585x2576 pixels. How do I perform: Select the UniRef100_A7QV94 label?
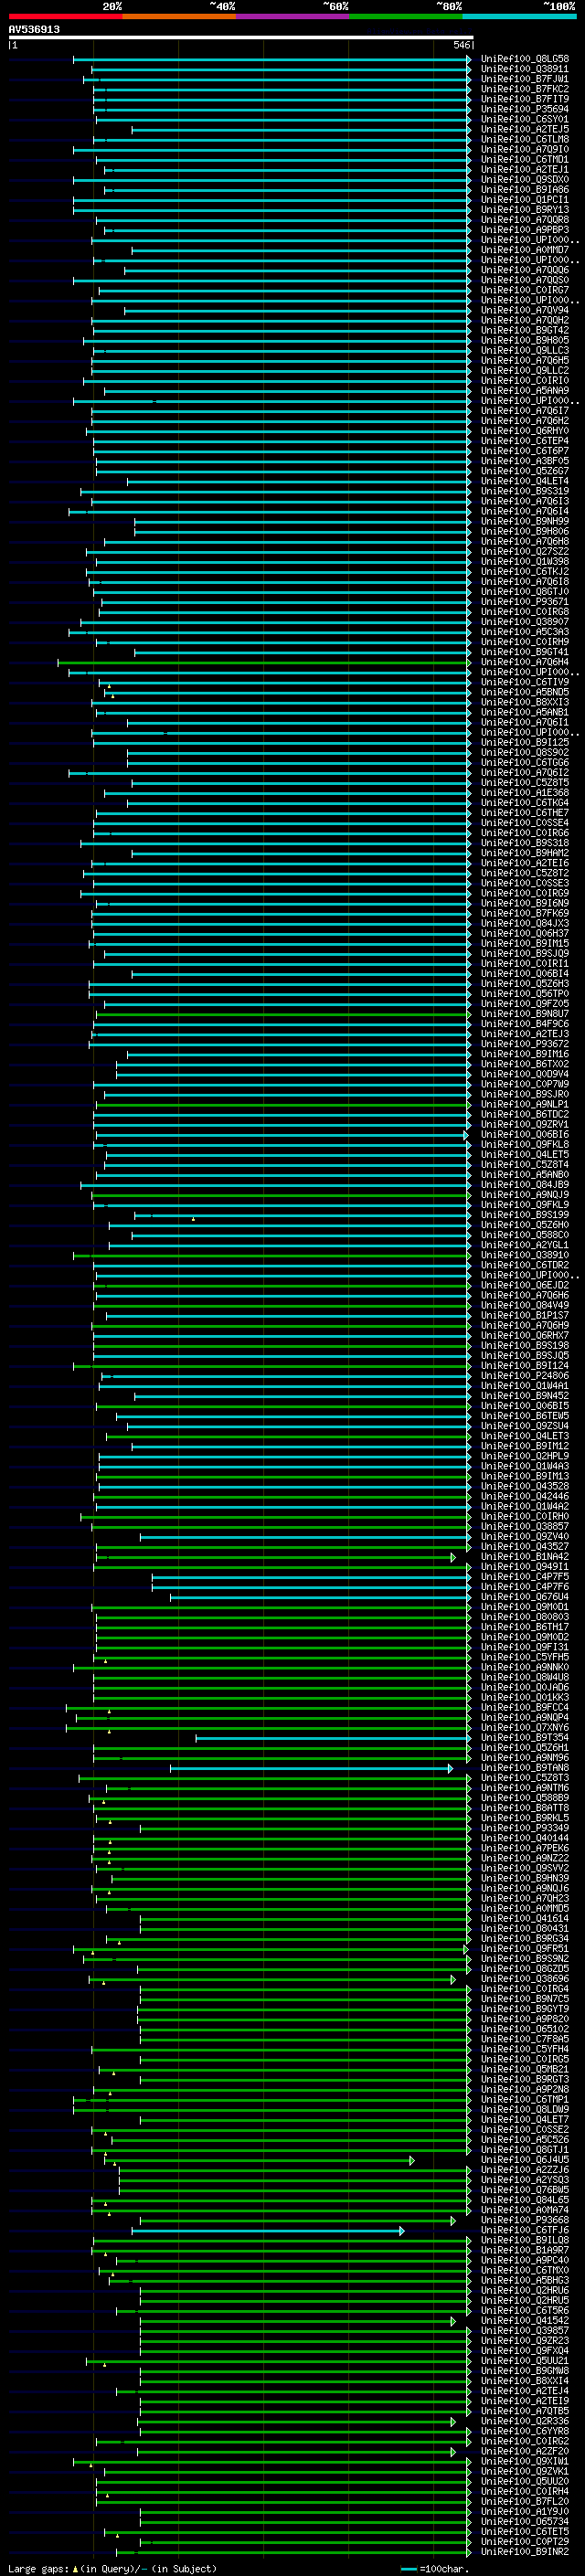pos(525,310)
